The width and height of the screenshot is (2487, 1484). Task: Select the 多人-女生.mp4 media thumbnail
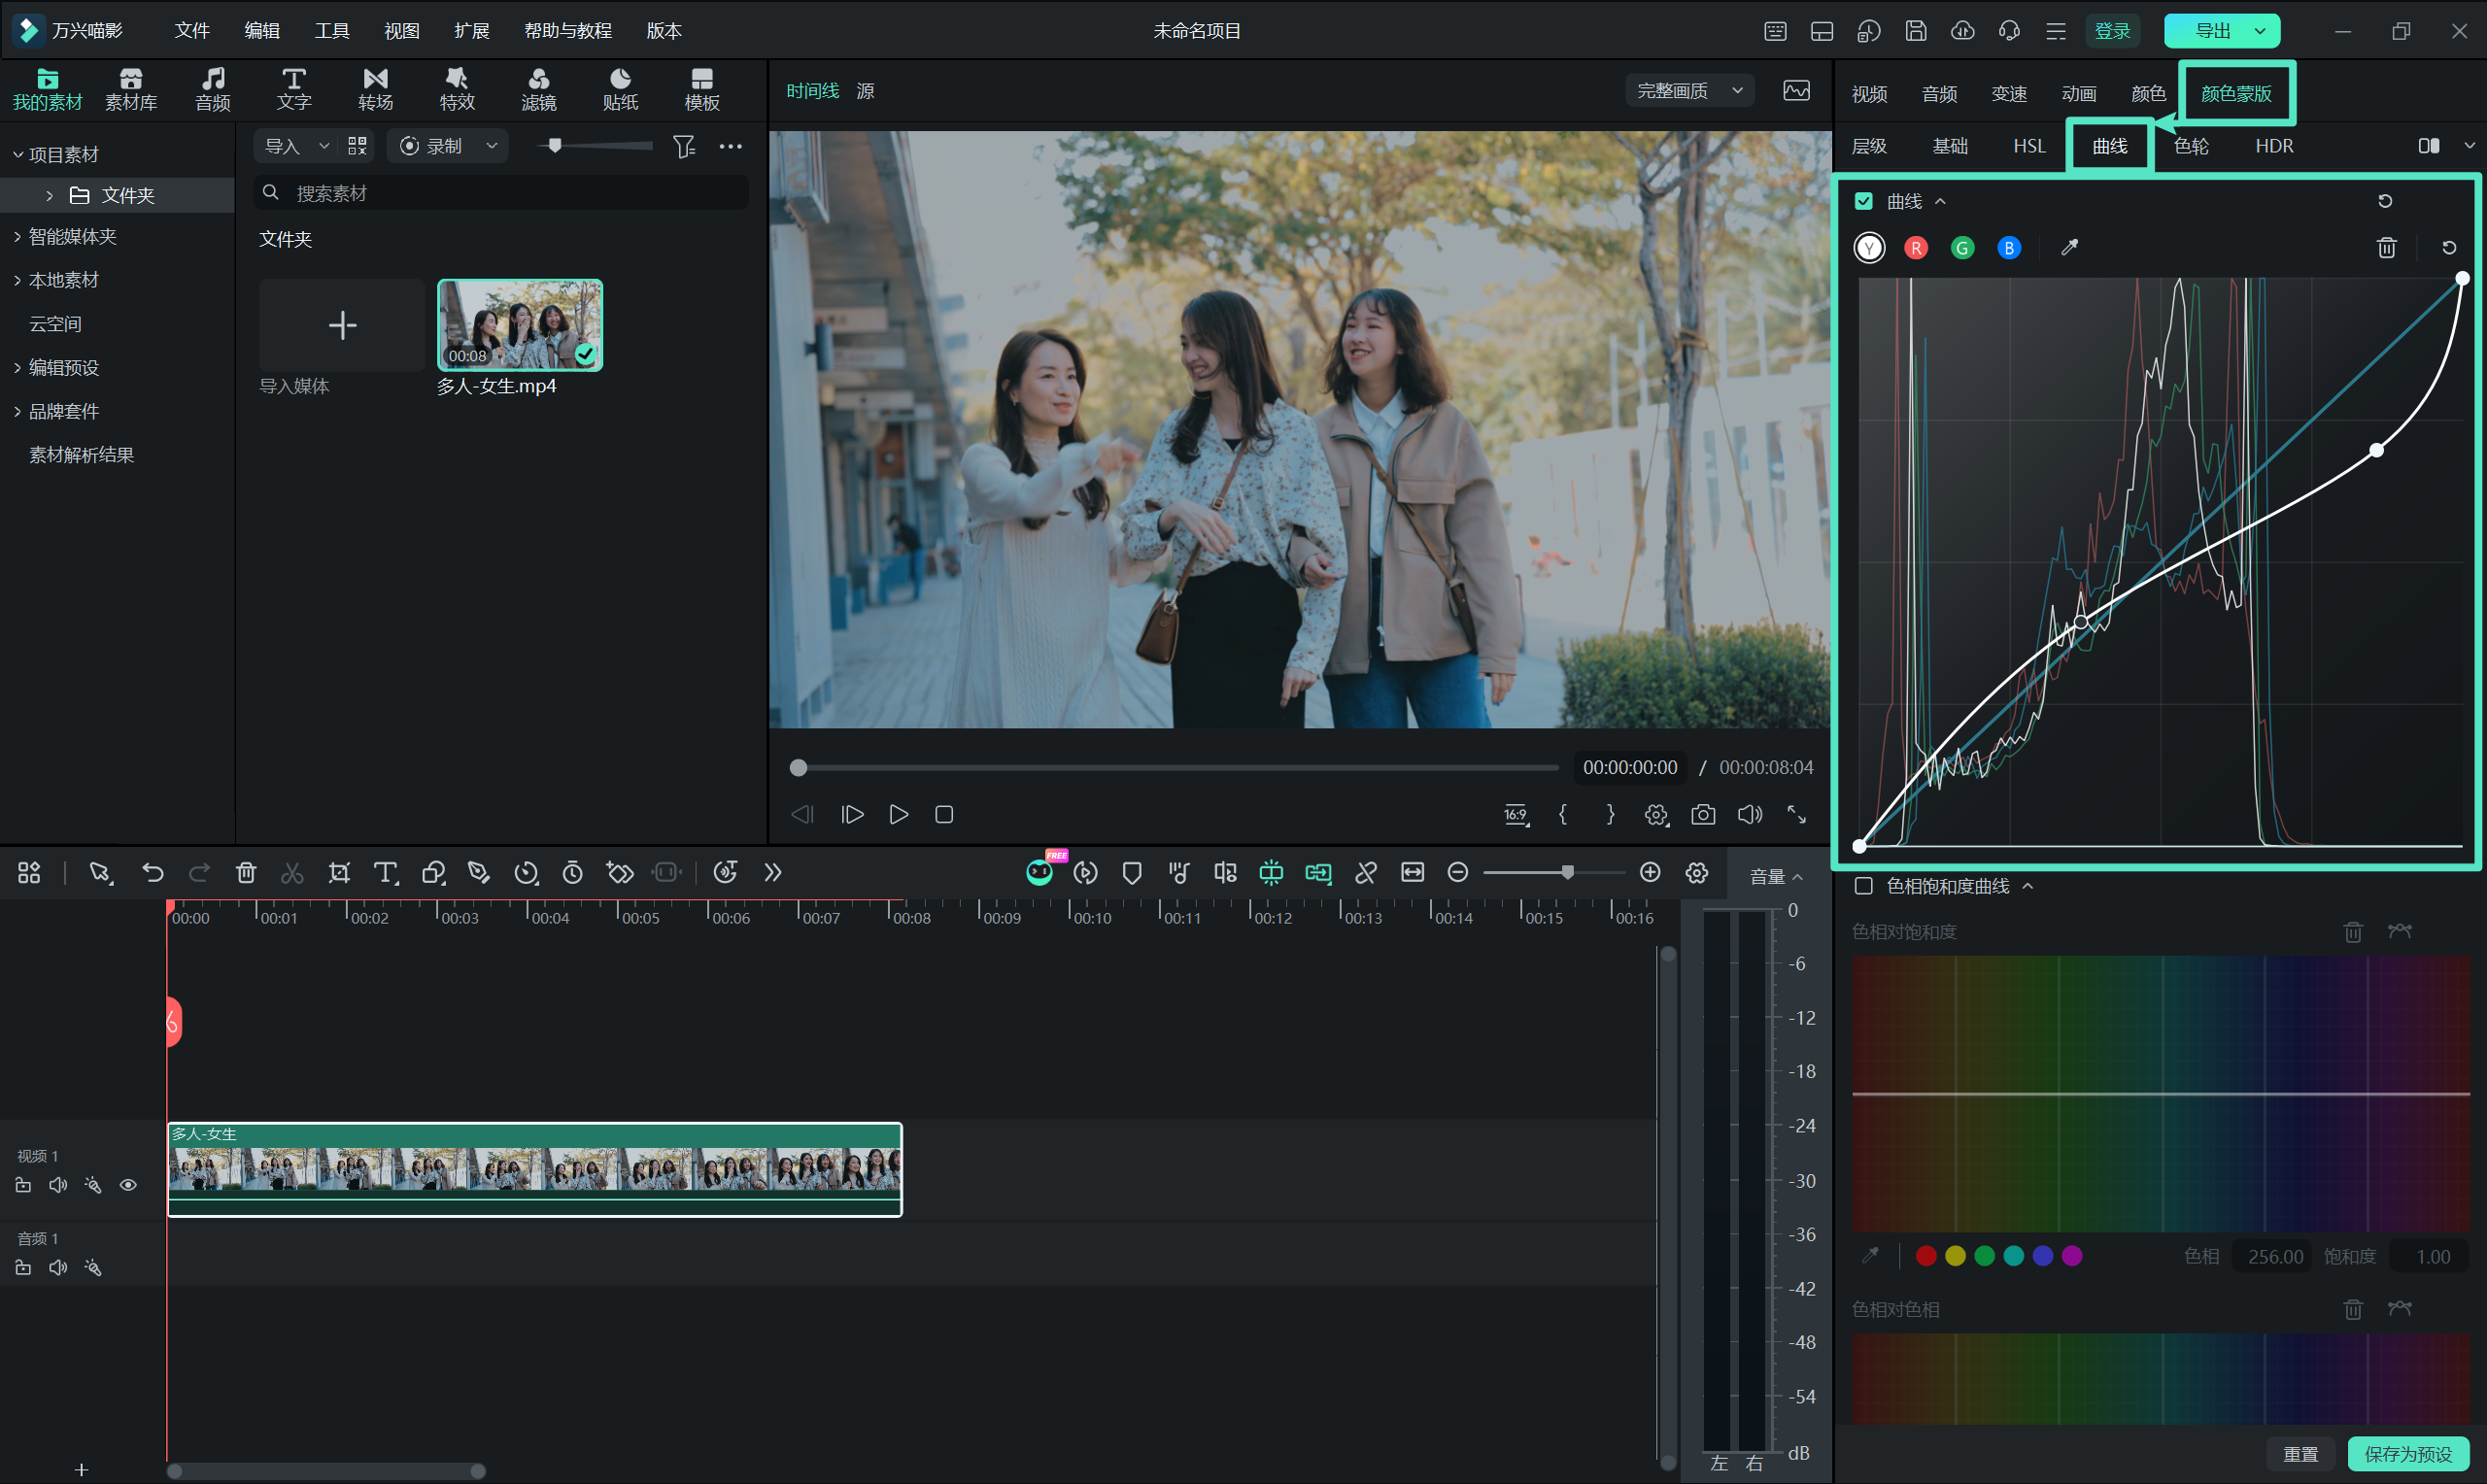point(520,325)
